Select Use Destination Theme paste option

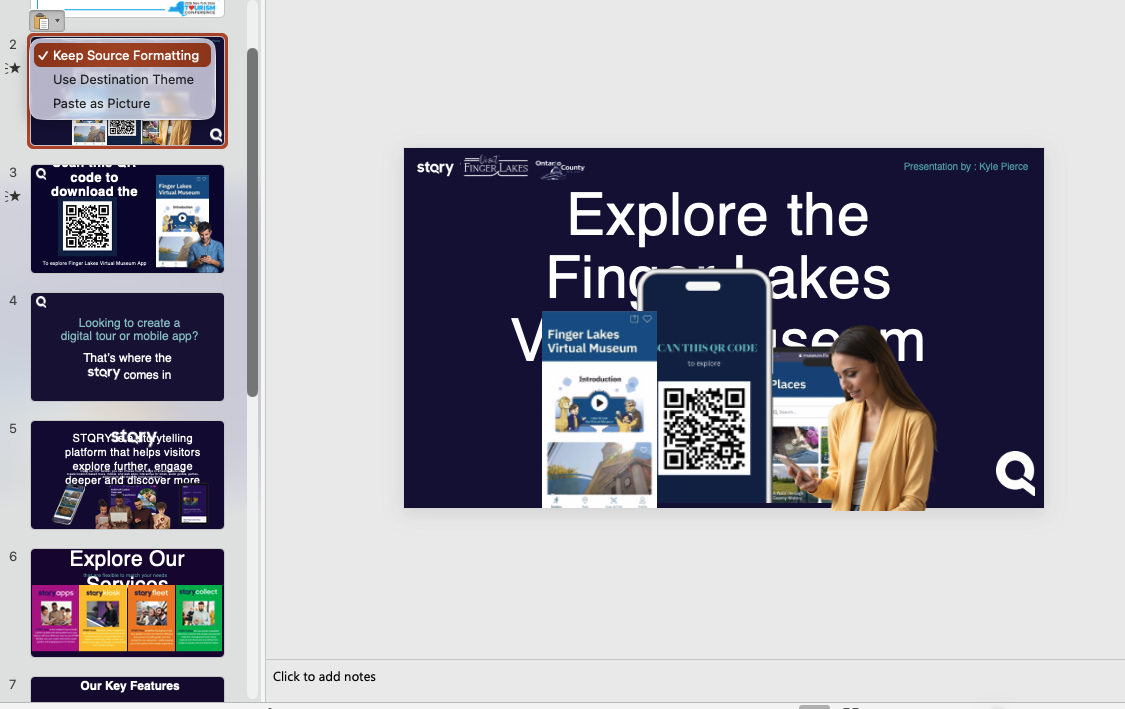coord(122,80)
